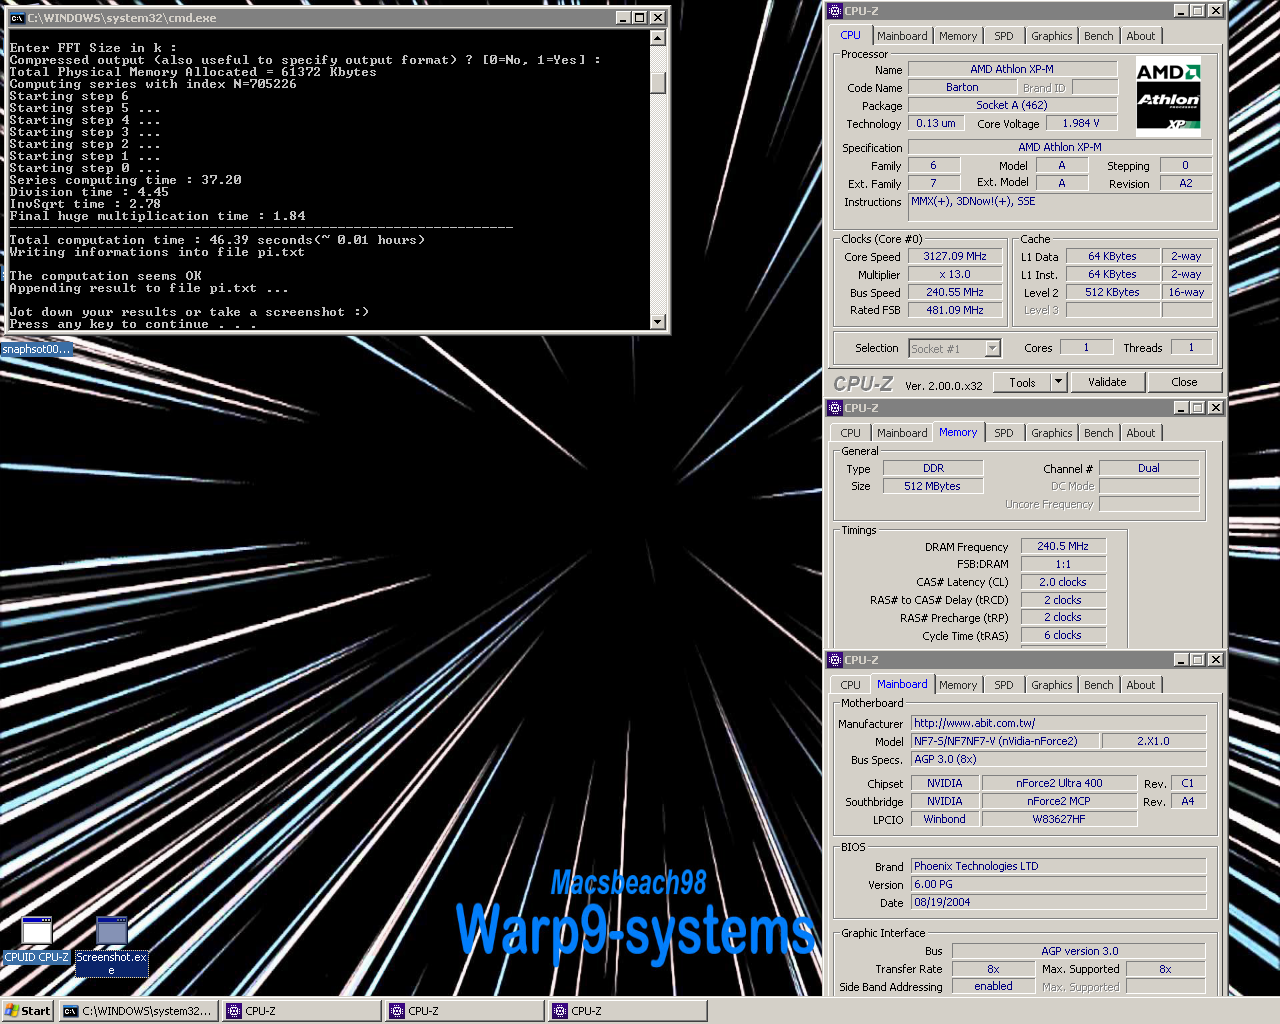Screen dimensions: 1280x1024
Task: Click the Multiplier value x 13.0
Action: pyautogui.click(x=954, y=274)
